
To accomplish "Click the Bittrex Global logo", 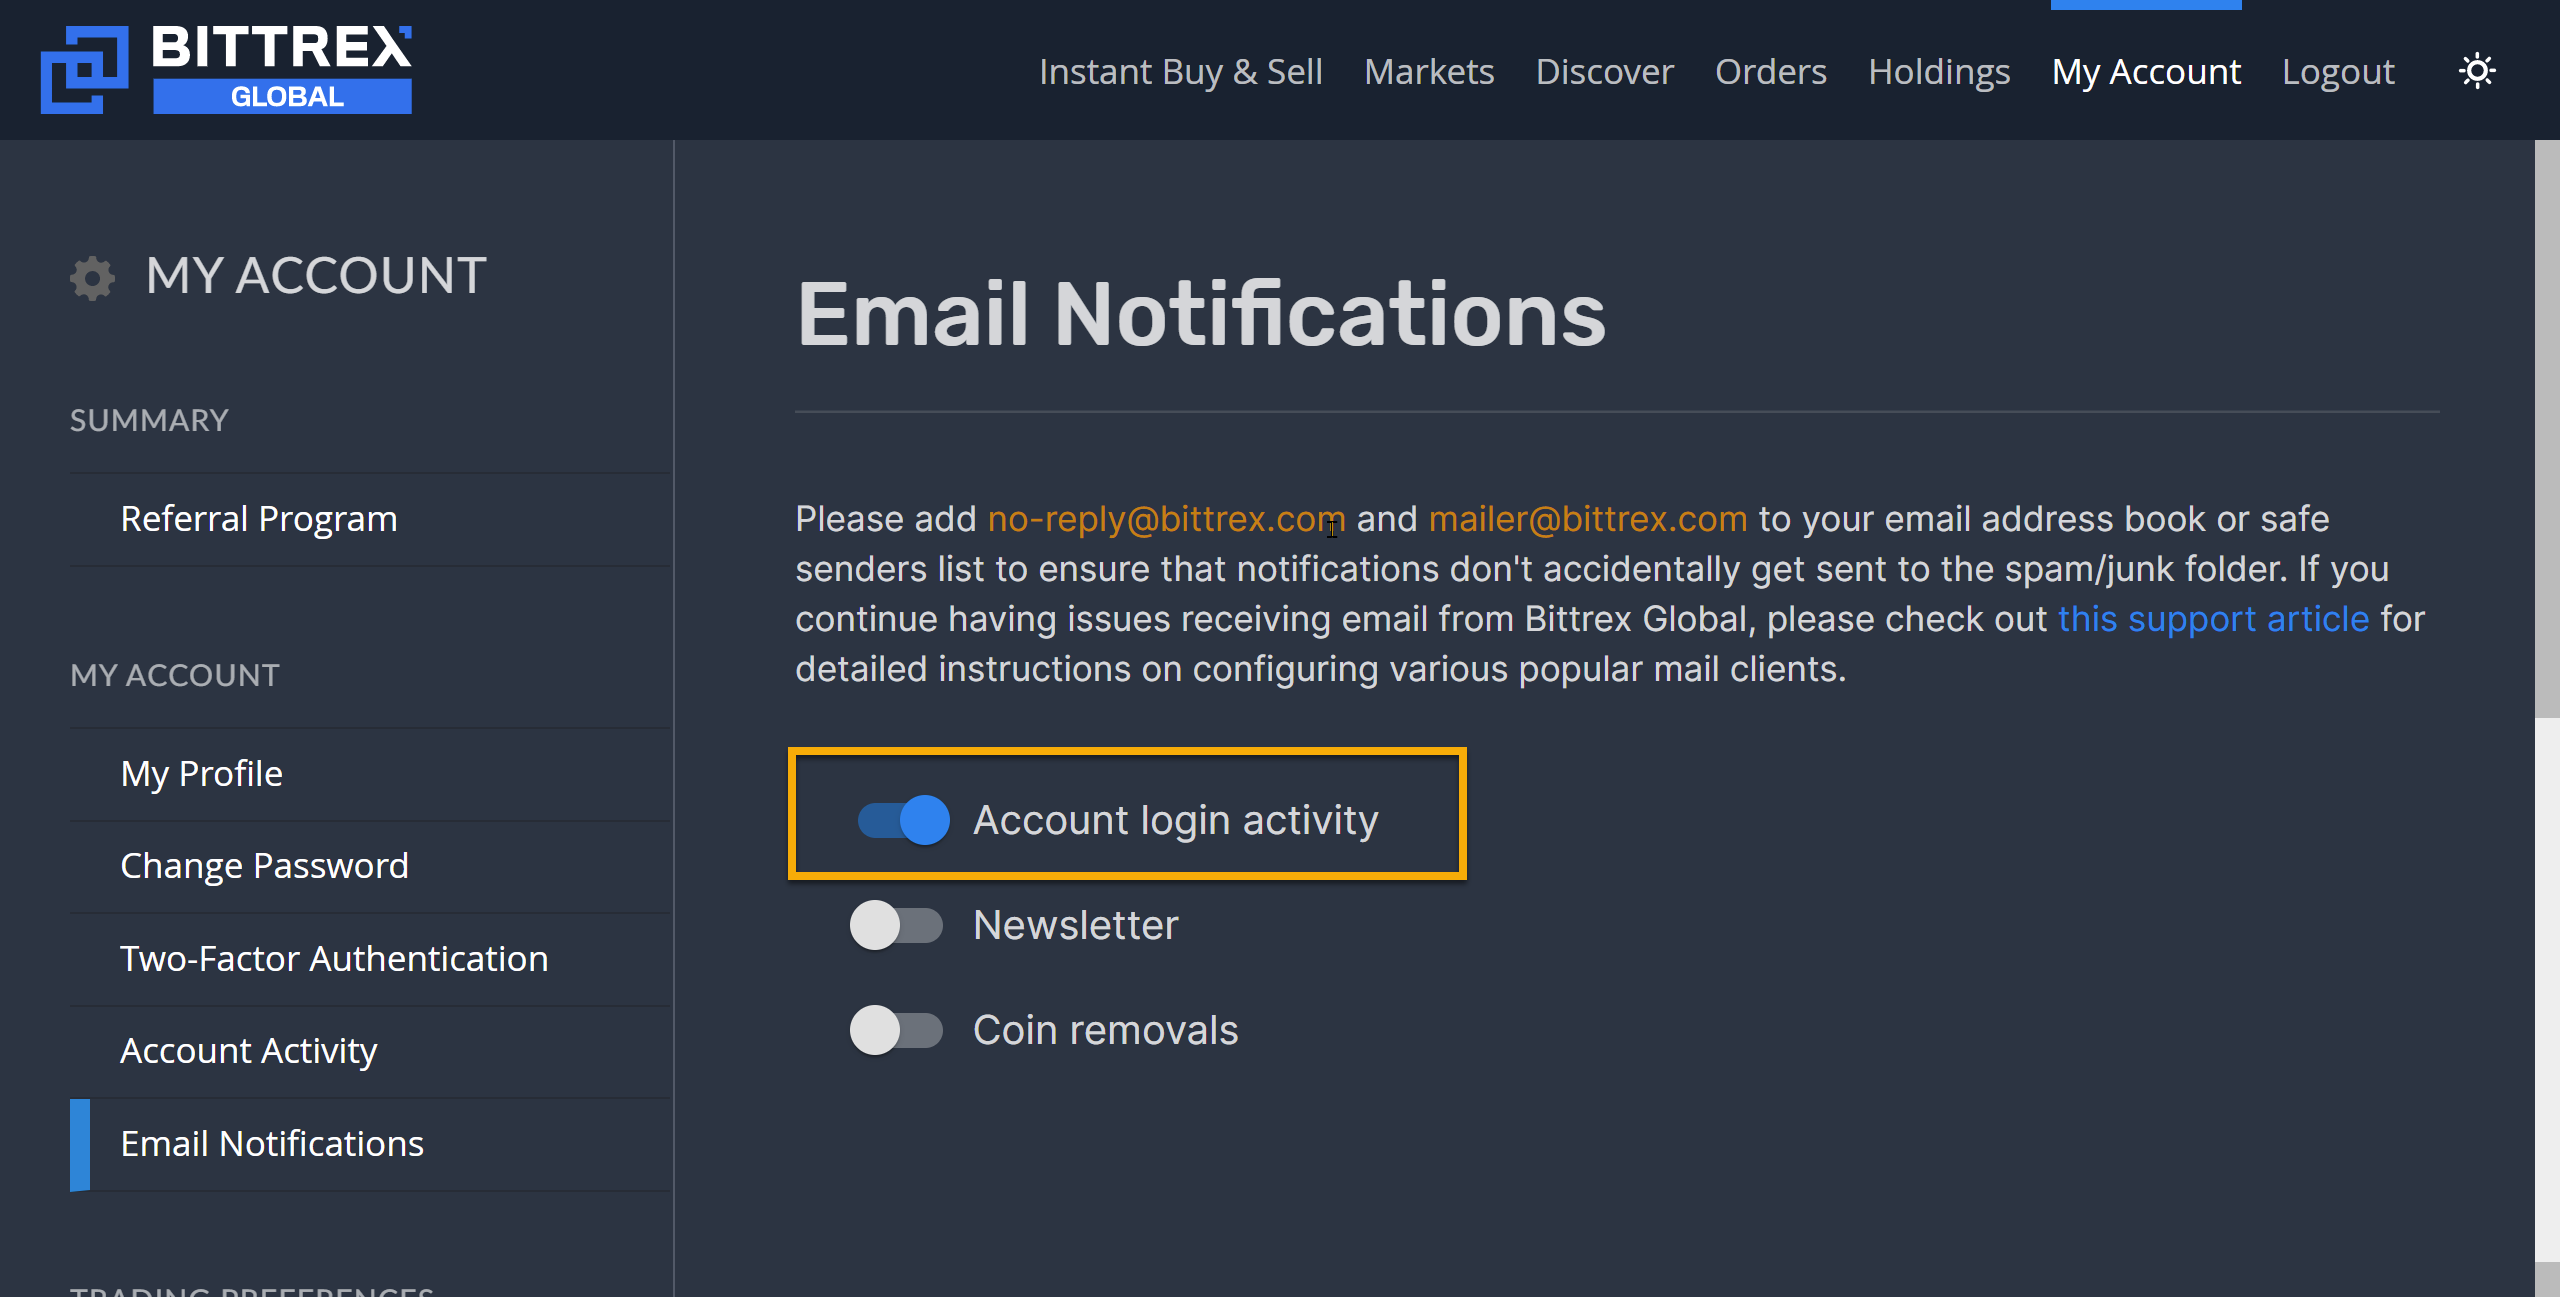I will 226,69.
